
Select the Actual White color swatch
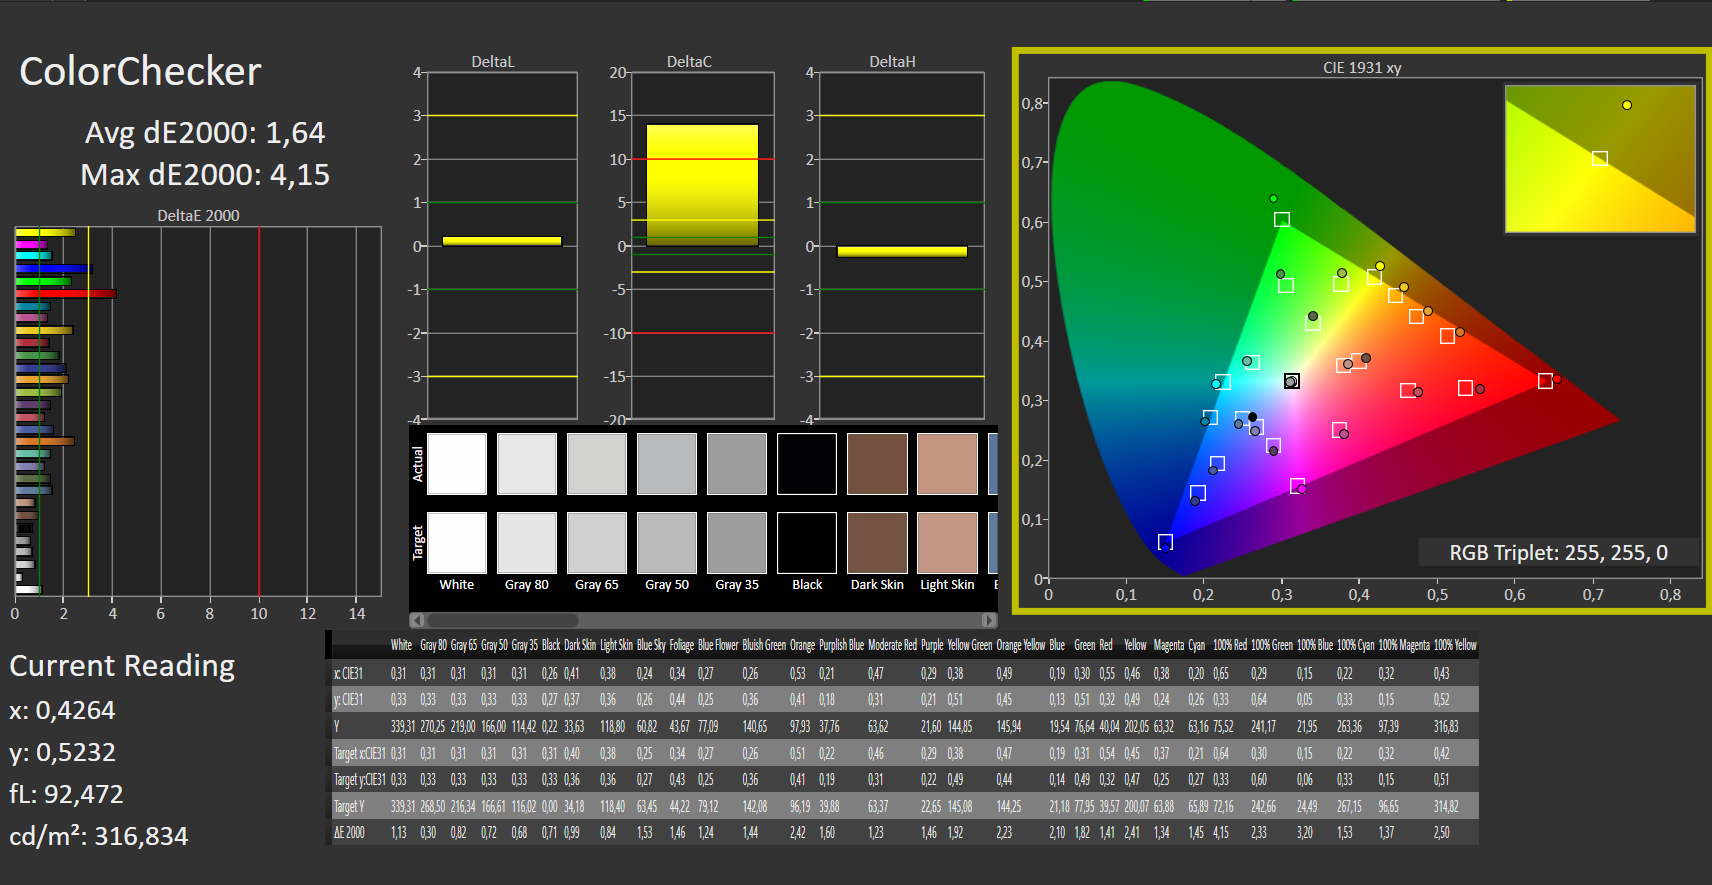[x=457, y=464]
